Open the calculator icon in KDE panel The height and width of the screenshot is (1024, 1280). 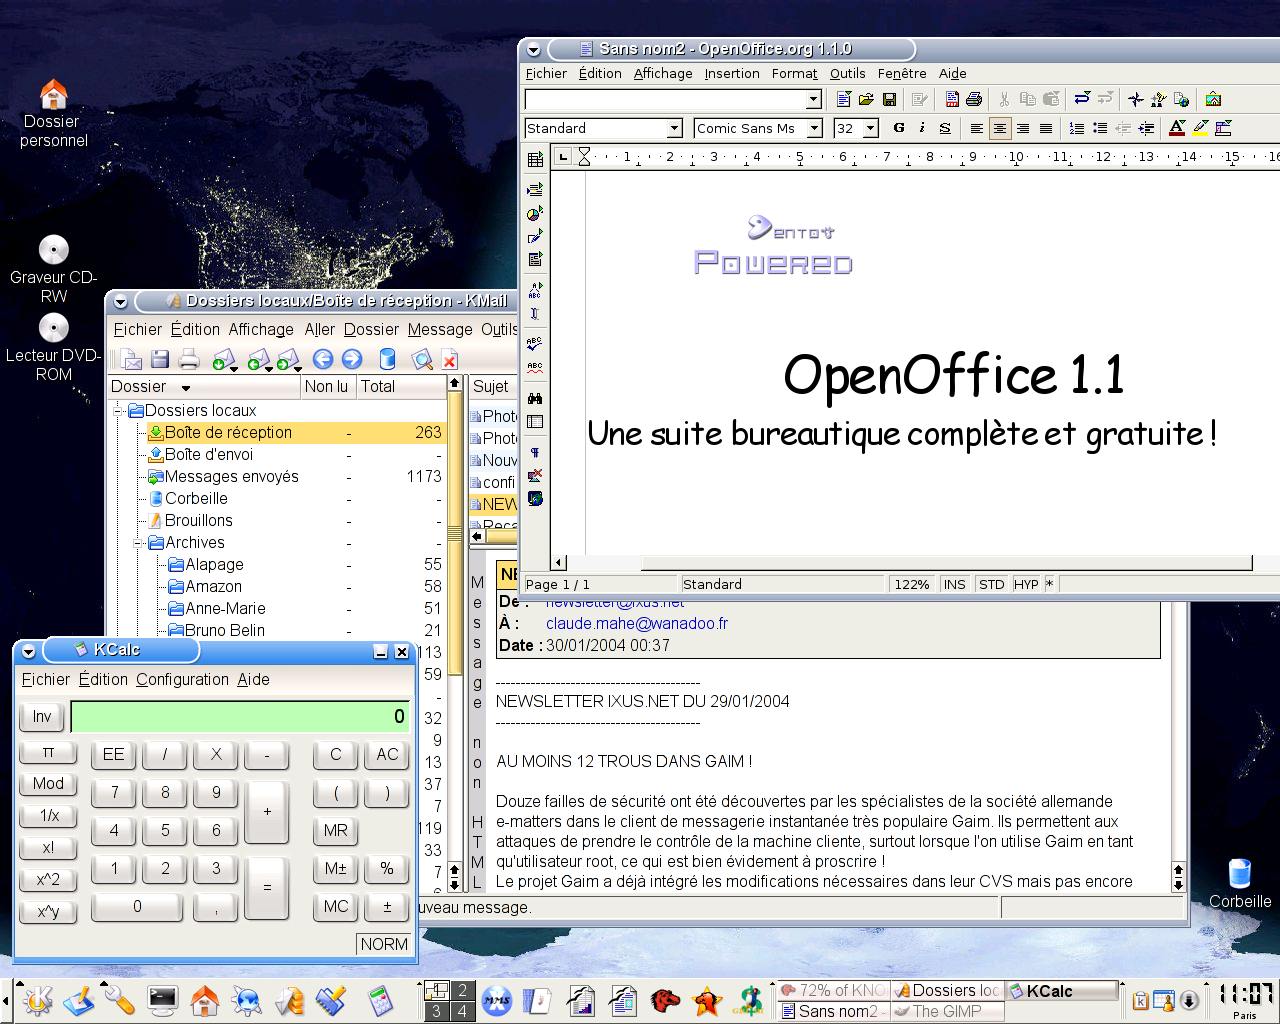pos(379,999)
